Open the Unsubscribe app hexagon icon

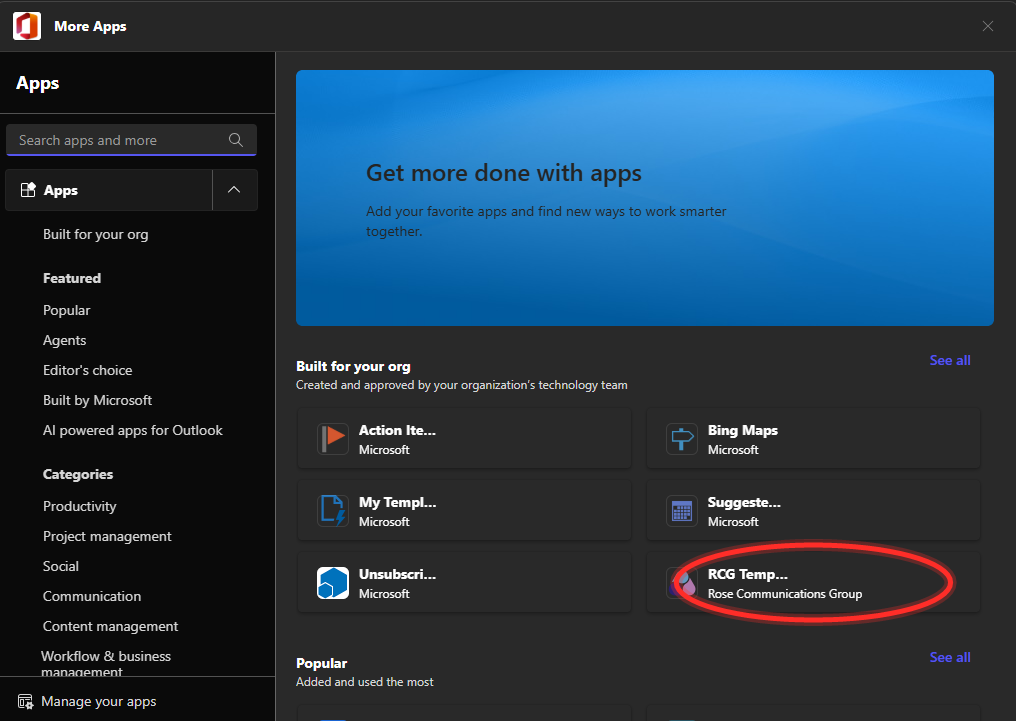tap(333, 582)
